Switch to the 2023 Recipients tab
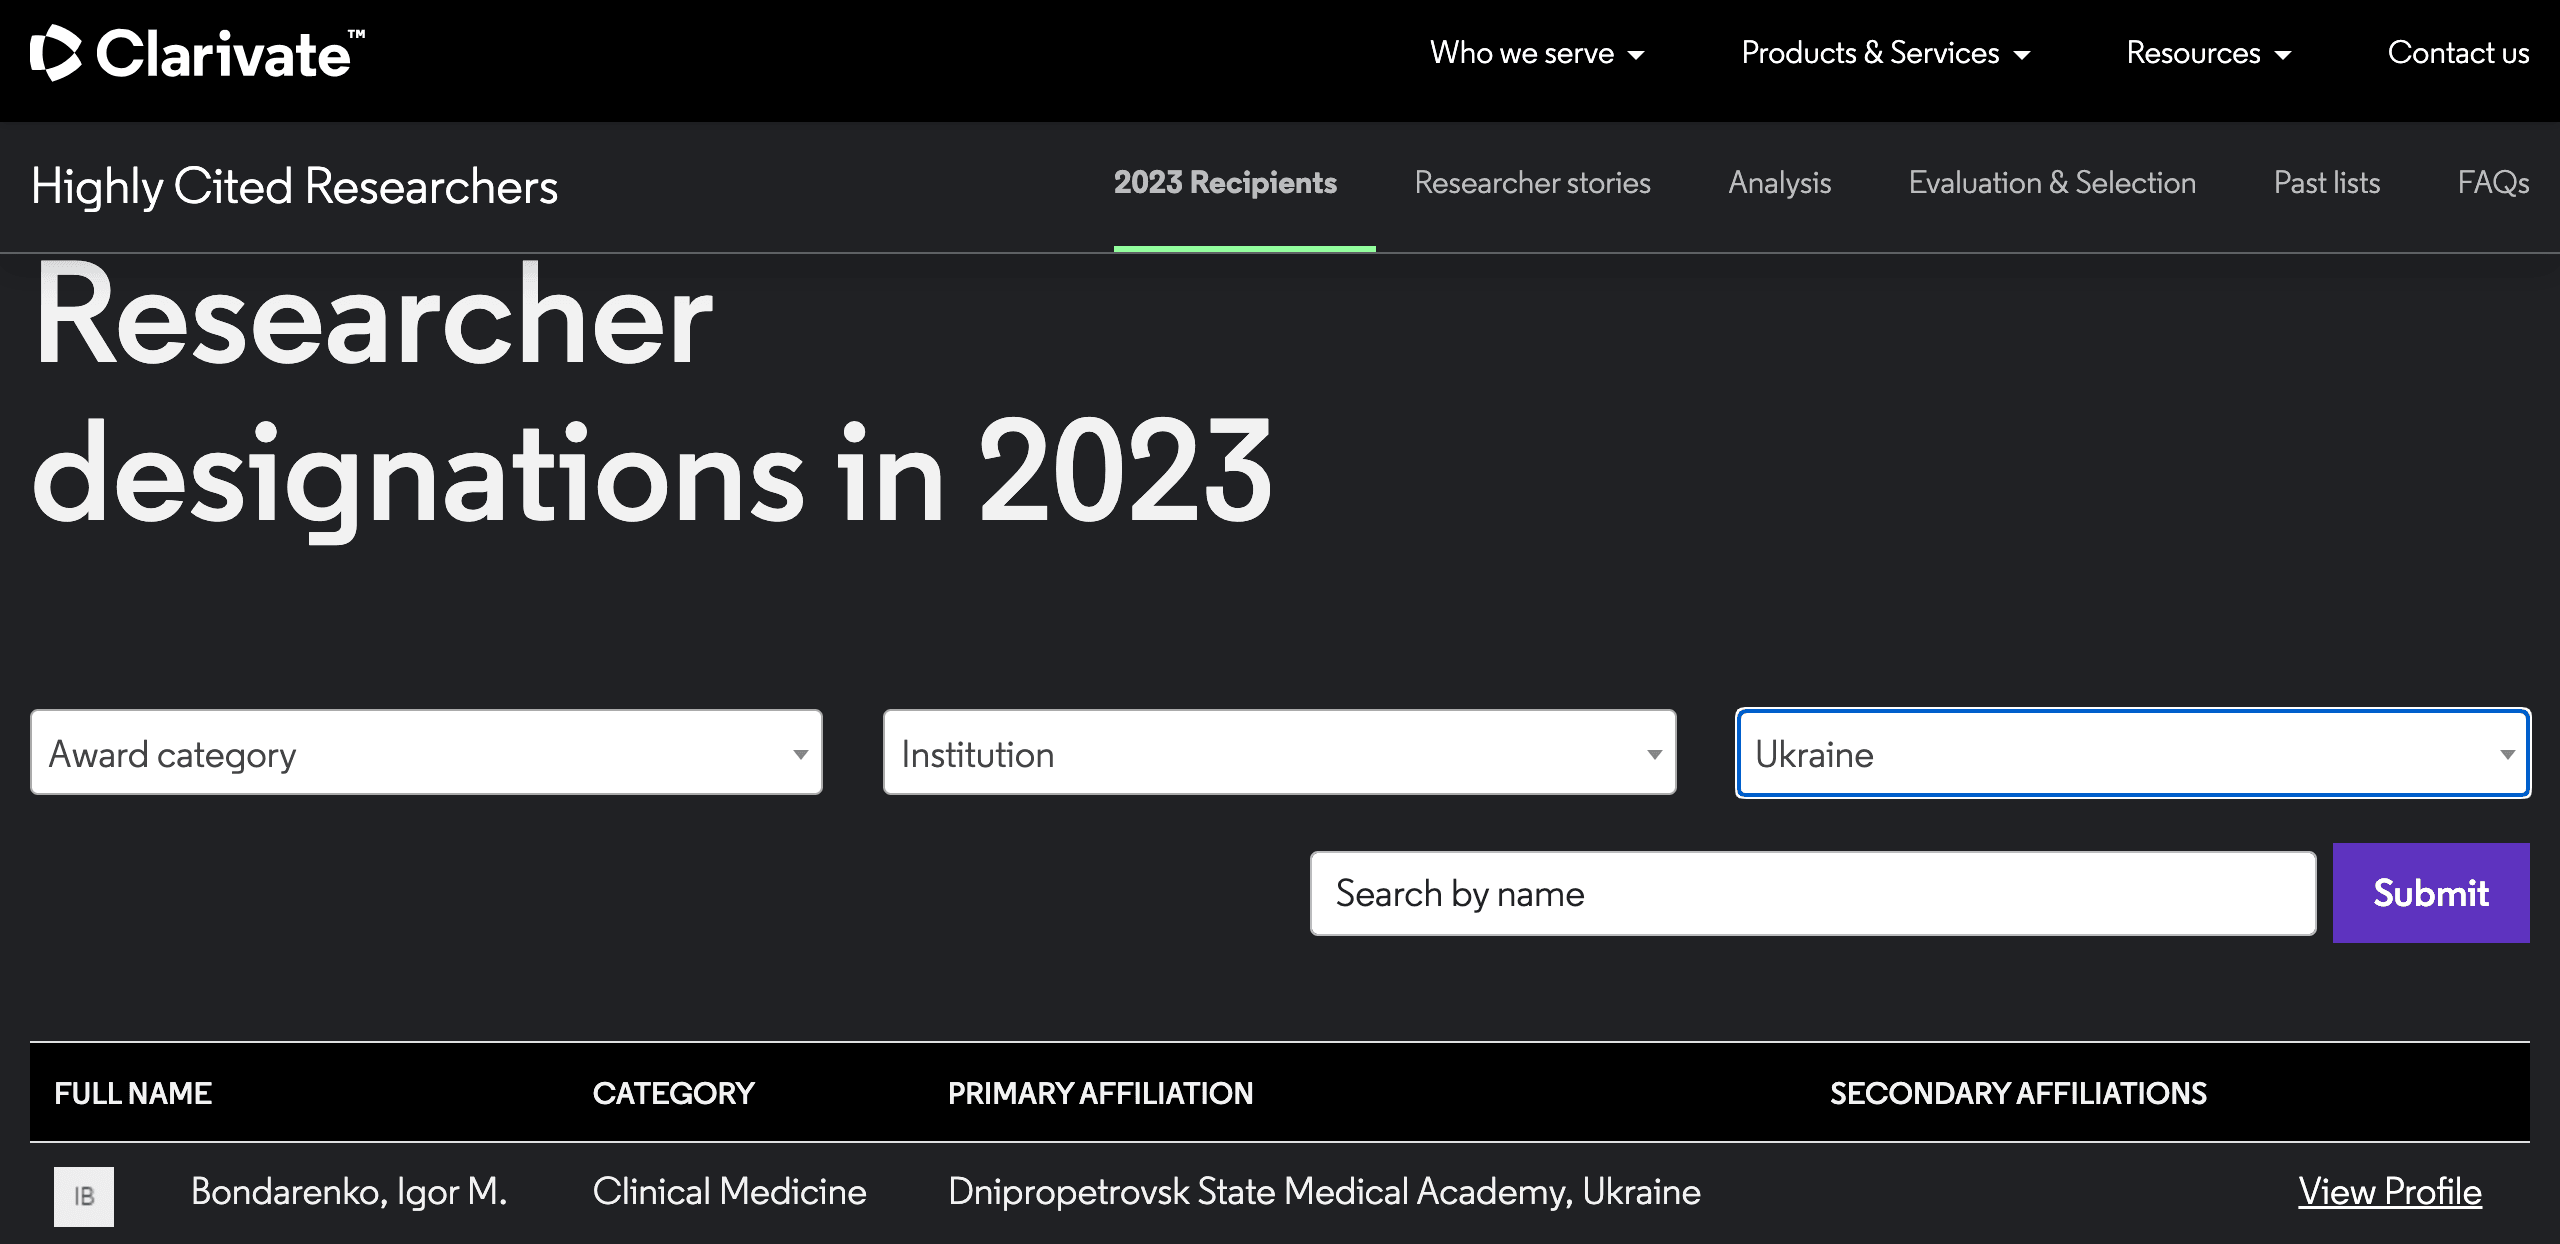The image size is (2560, 1244). pyautogui.click(x=1225, y=183)
